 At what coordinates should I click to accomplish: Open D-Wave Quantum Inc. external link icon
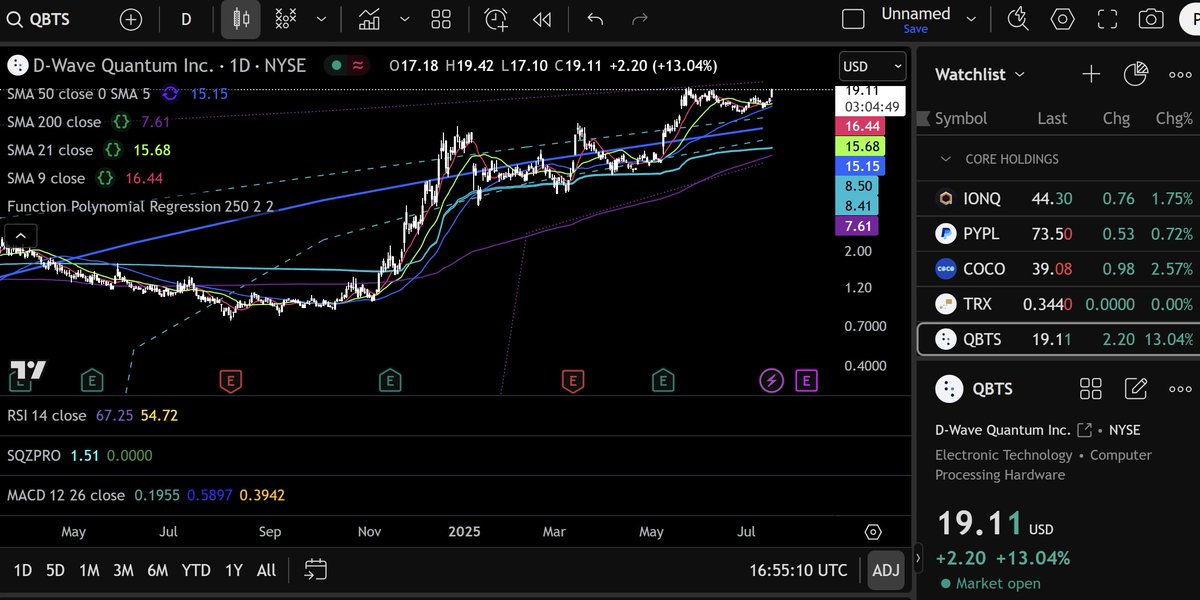(1084, 430)
